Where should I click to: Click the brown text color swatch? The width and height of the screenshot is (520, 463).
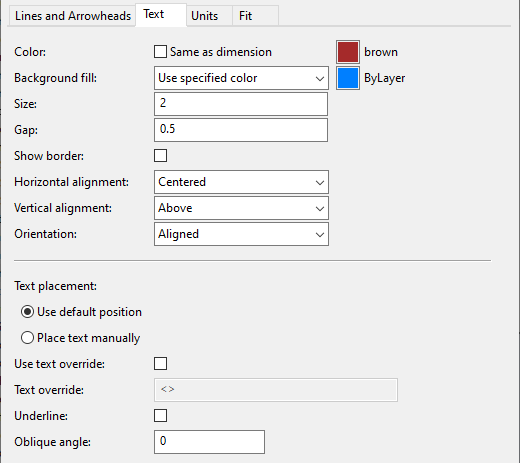pos(348,52)
